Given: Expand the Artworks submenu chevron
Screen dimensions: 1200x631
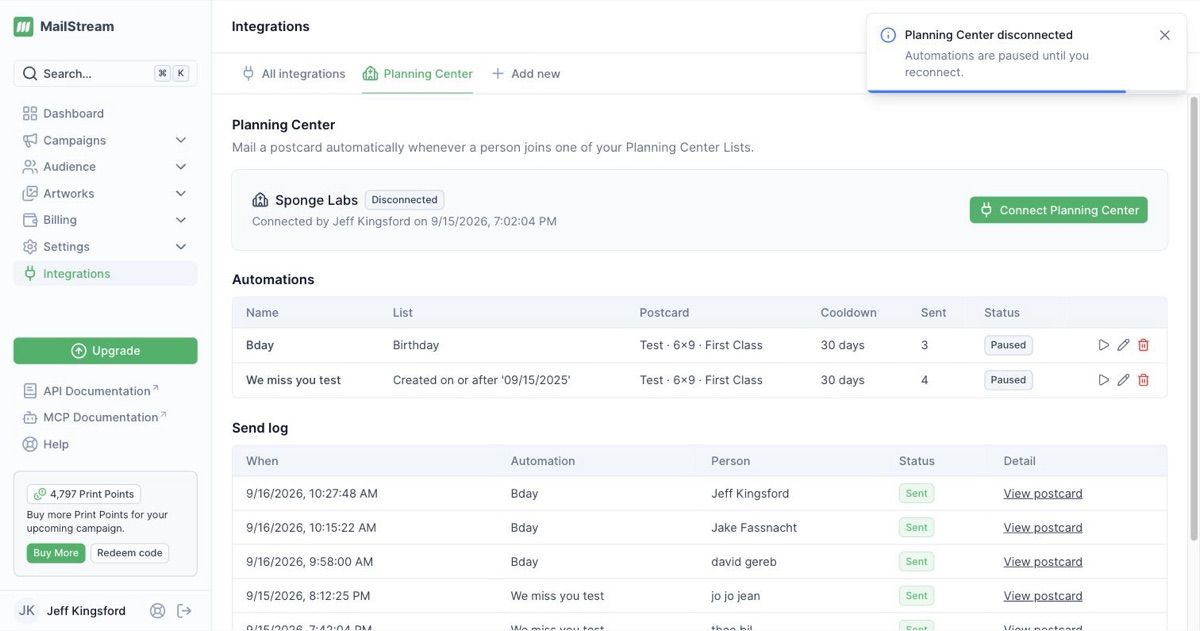Looking at the screenshot, I should (x=181, y=194).
